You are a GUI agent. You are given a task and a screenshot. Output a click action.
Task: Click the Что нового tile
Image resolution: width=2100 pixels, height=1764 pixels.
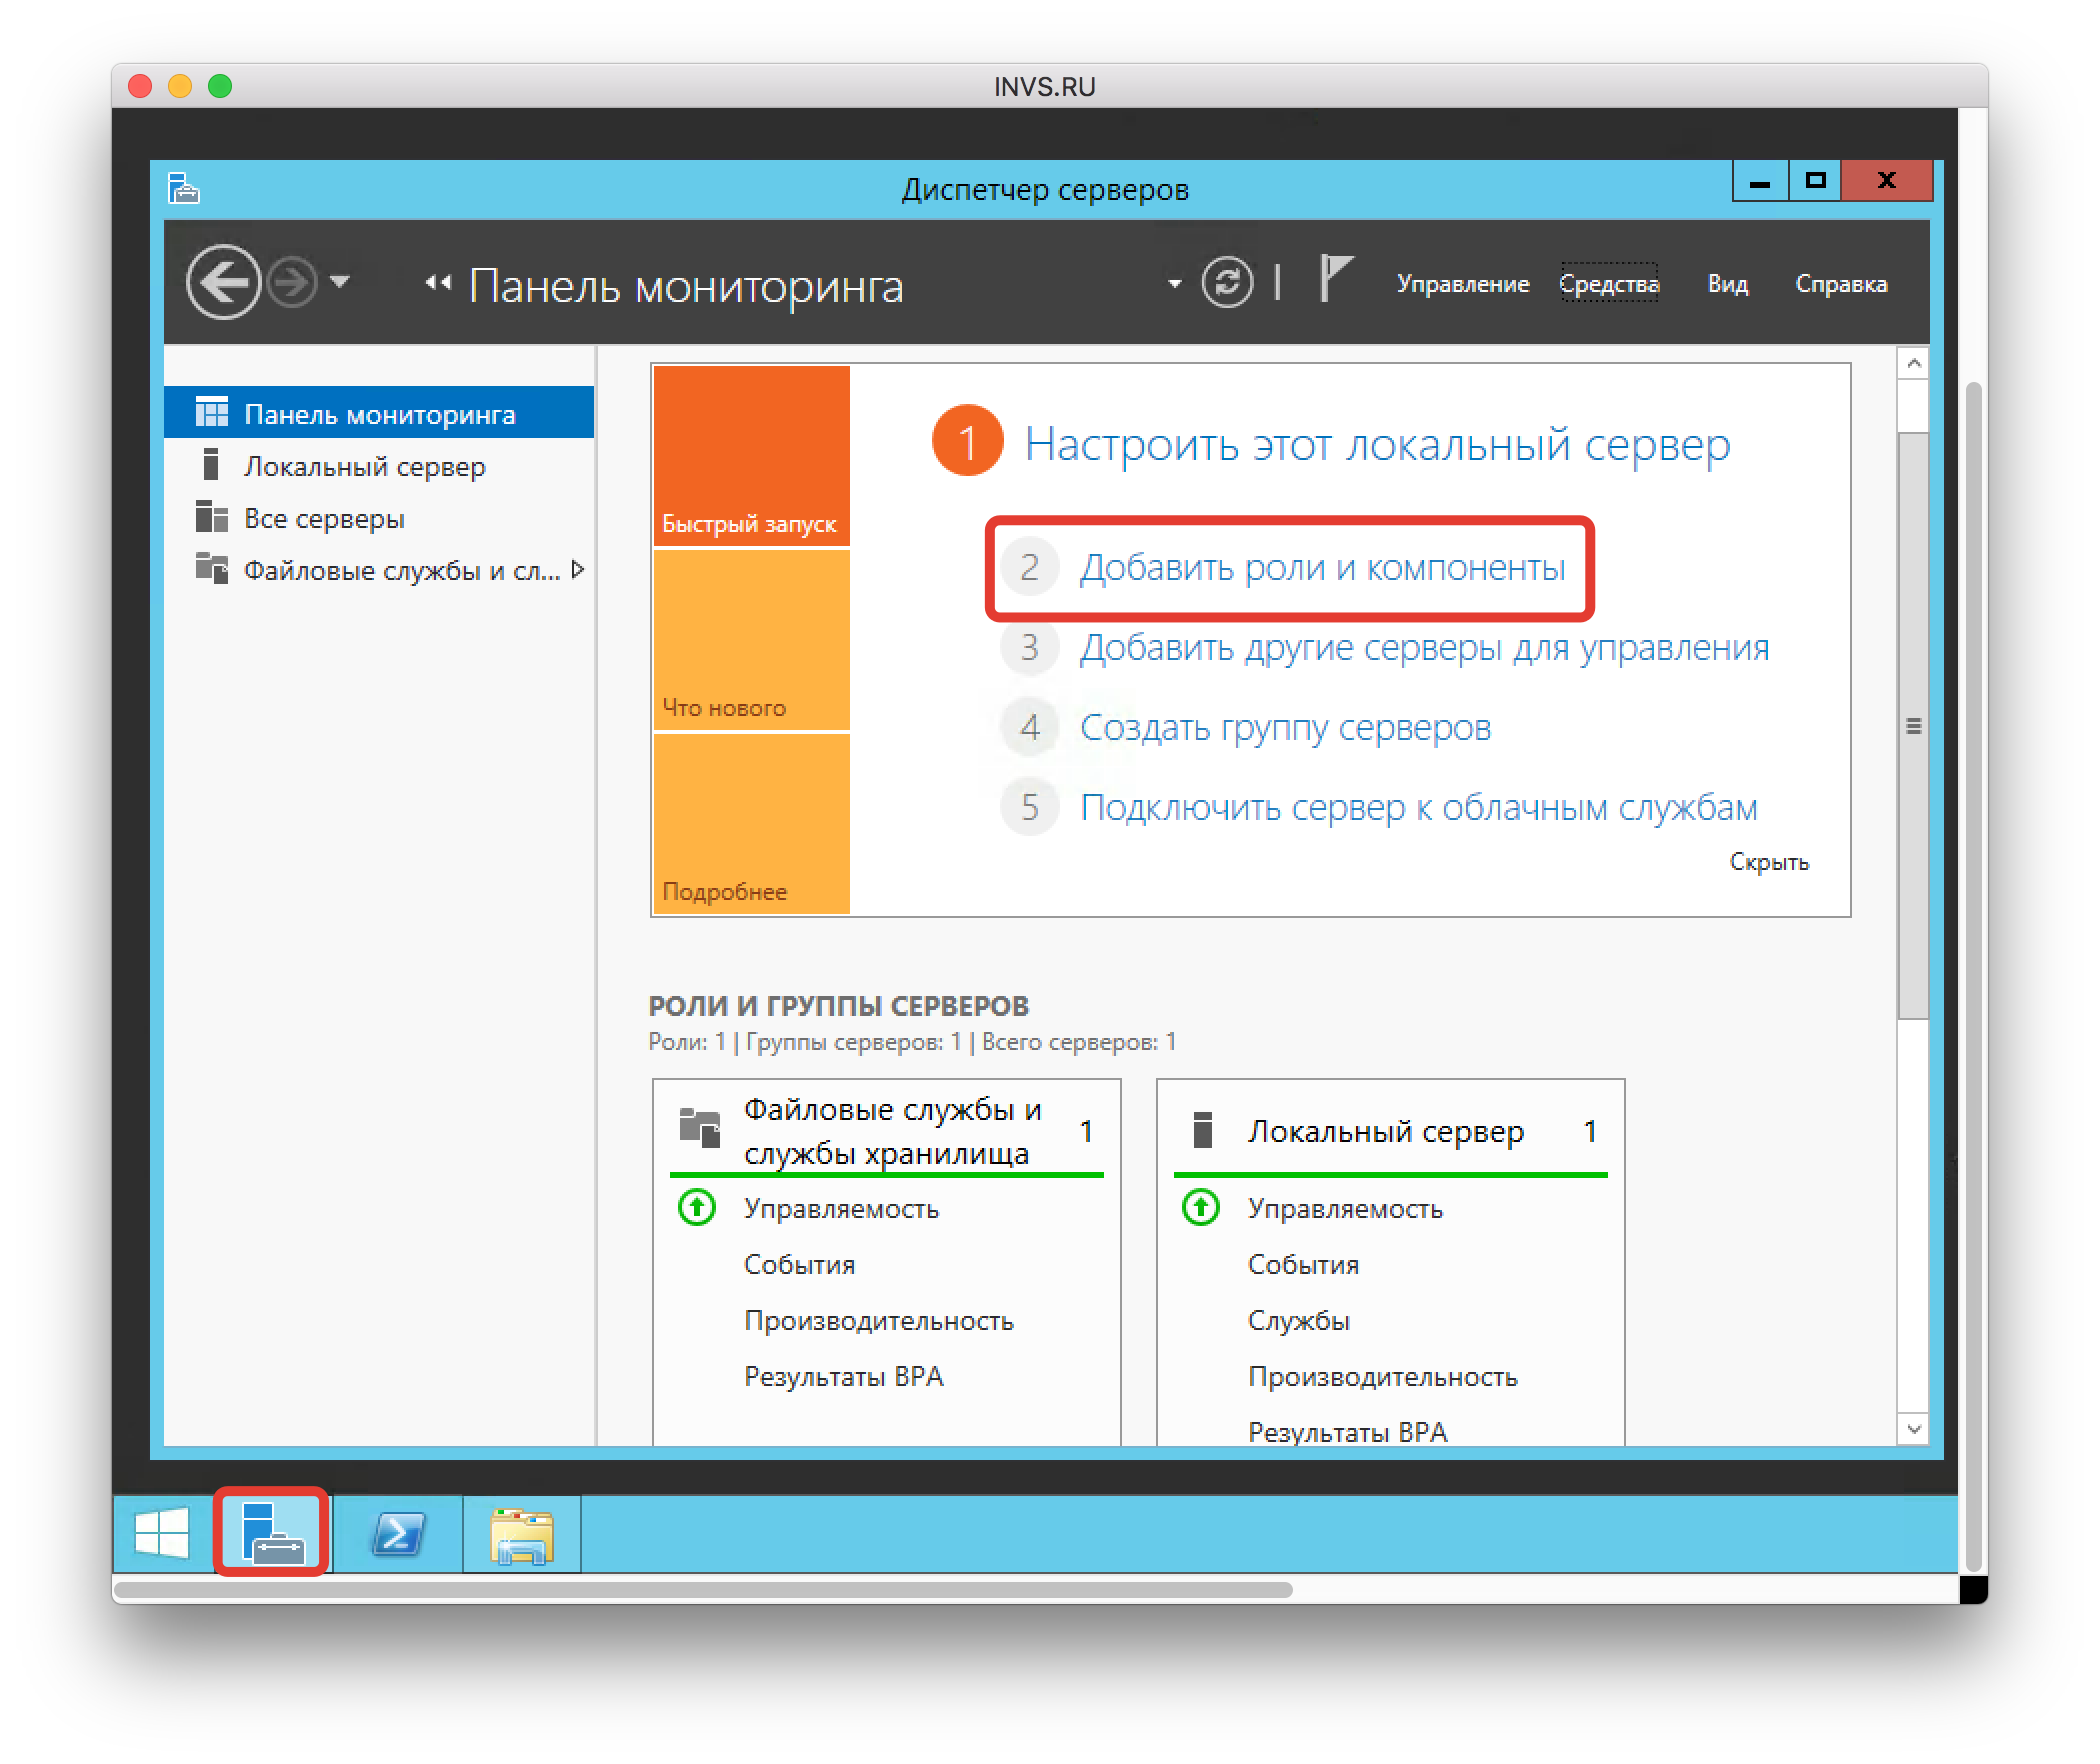point(751,640)
